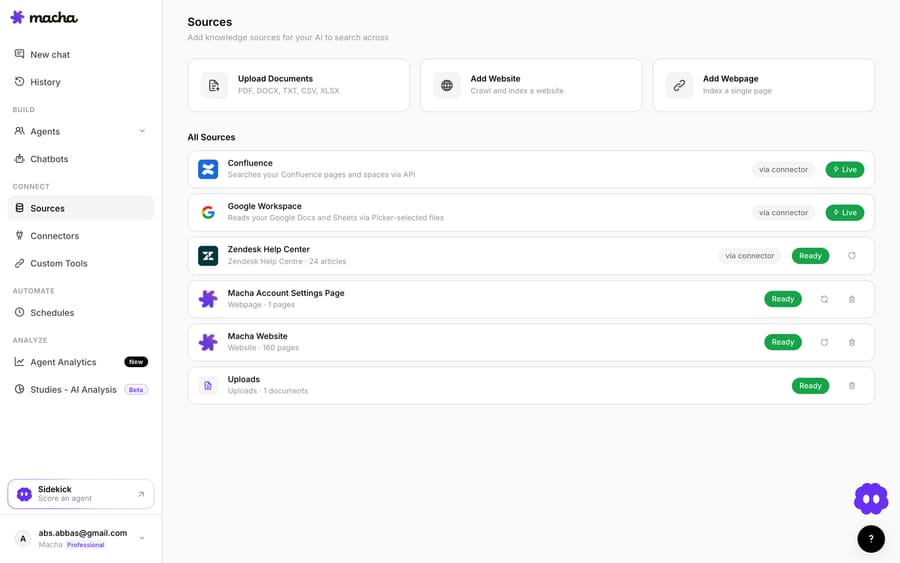Click the Sidekick arrow icon
The image size is (900, 563).
tap(141, 494)
